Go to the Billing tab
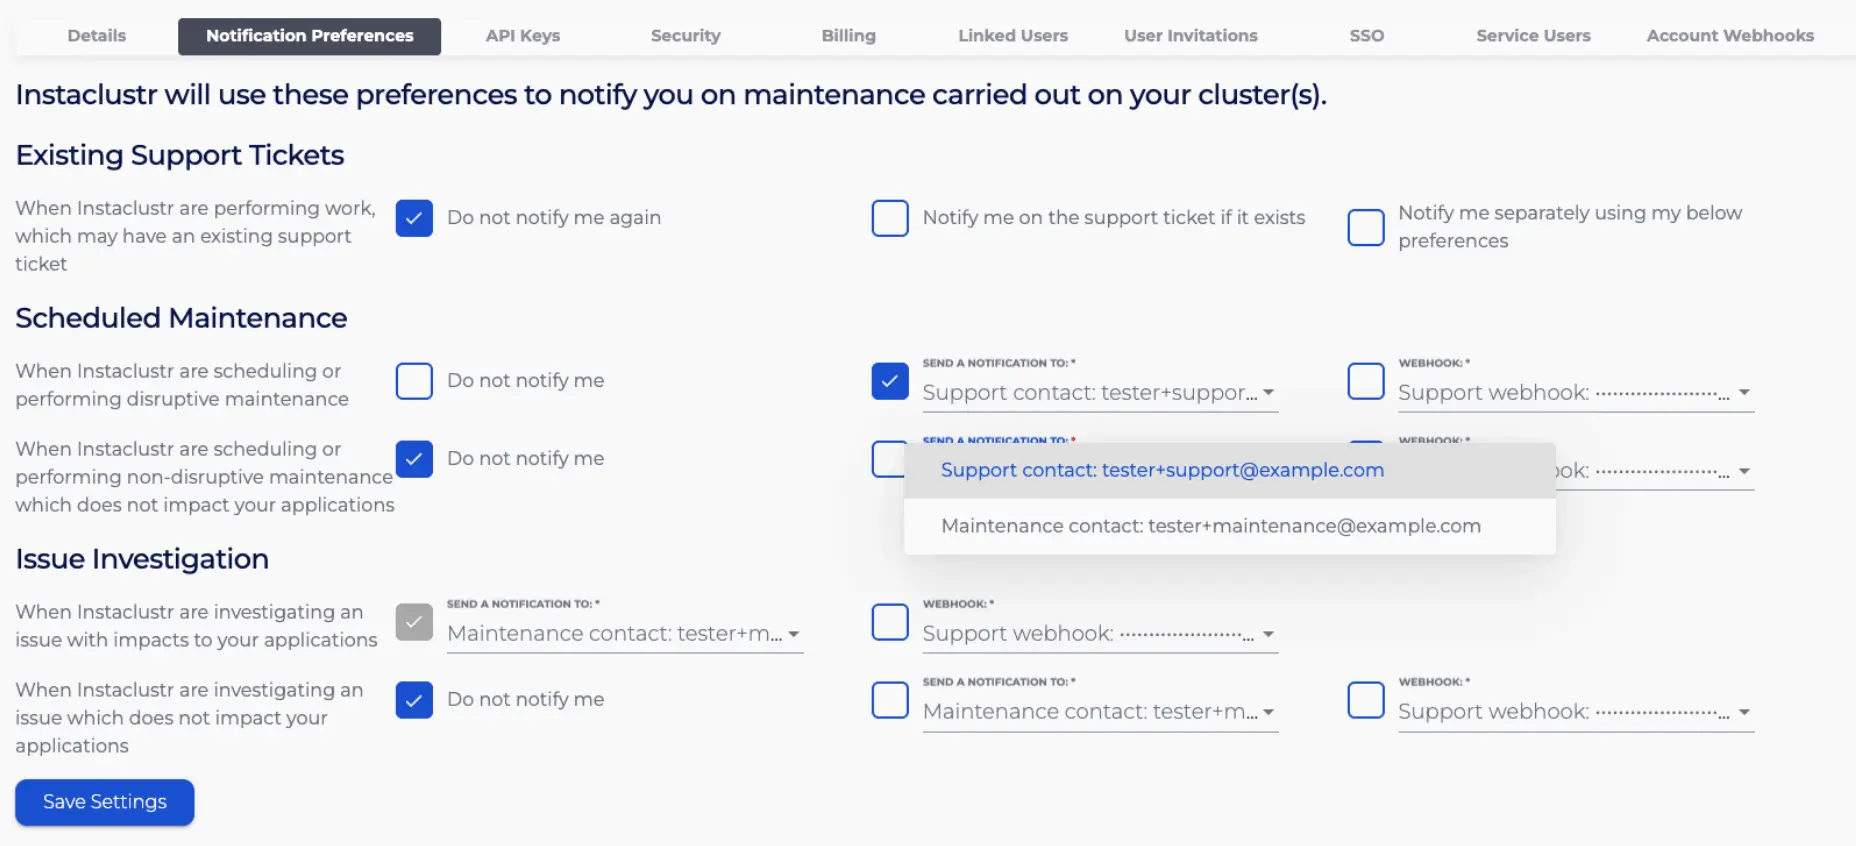 coord(848,36)
